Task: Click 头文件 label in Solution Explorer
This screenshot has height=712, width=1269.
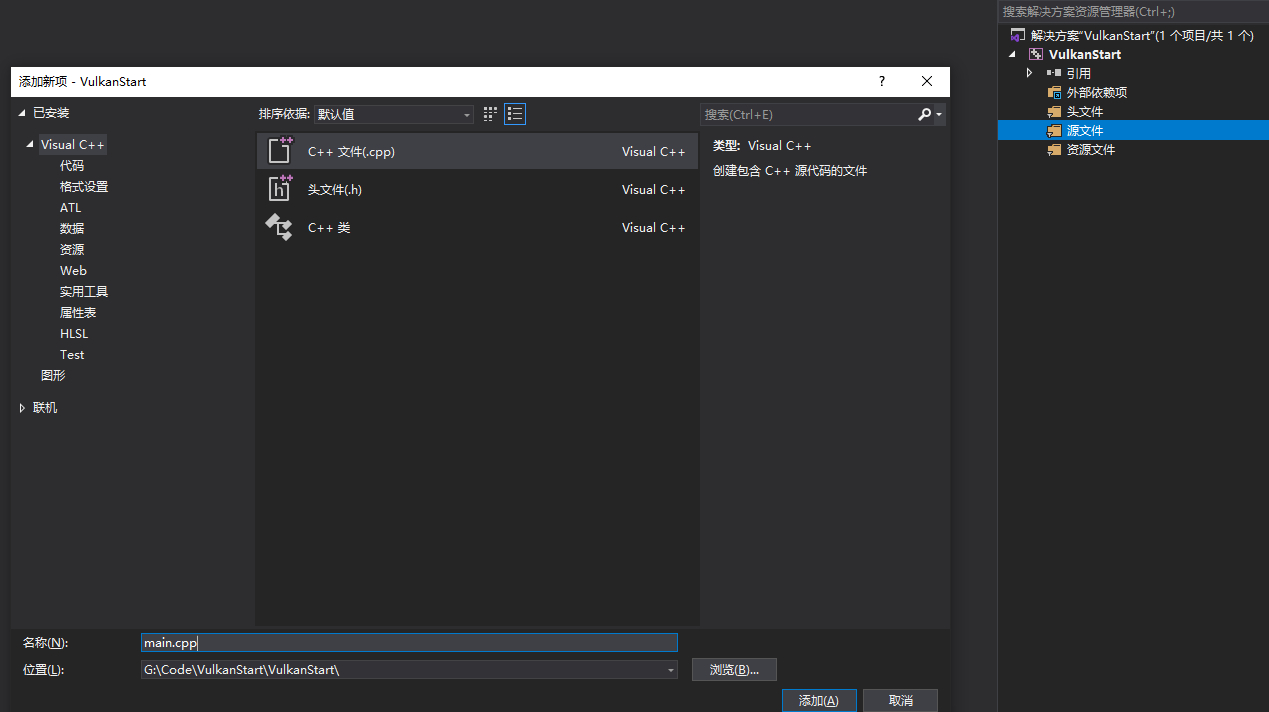Action: pyautogui.click(x=1085, y=112)
